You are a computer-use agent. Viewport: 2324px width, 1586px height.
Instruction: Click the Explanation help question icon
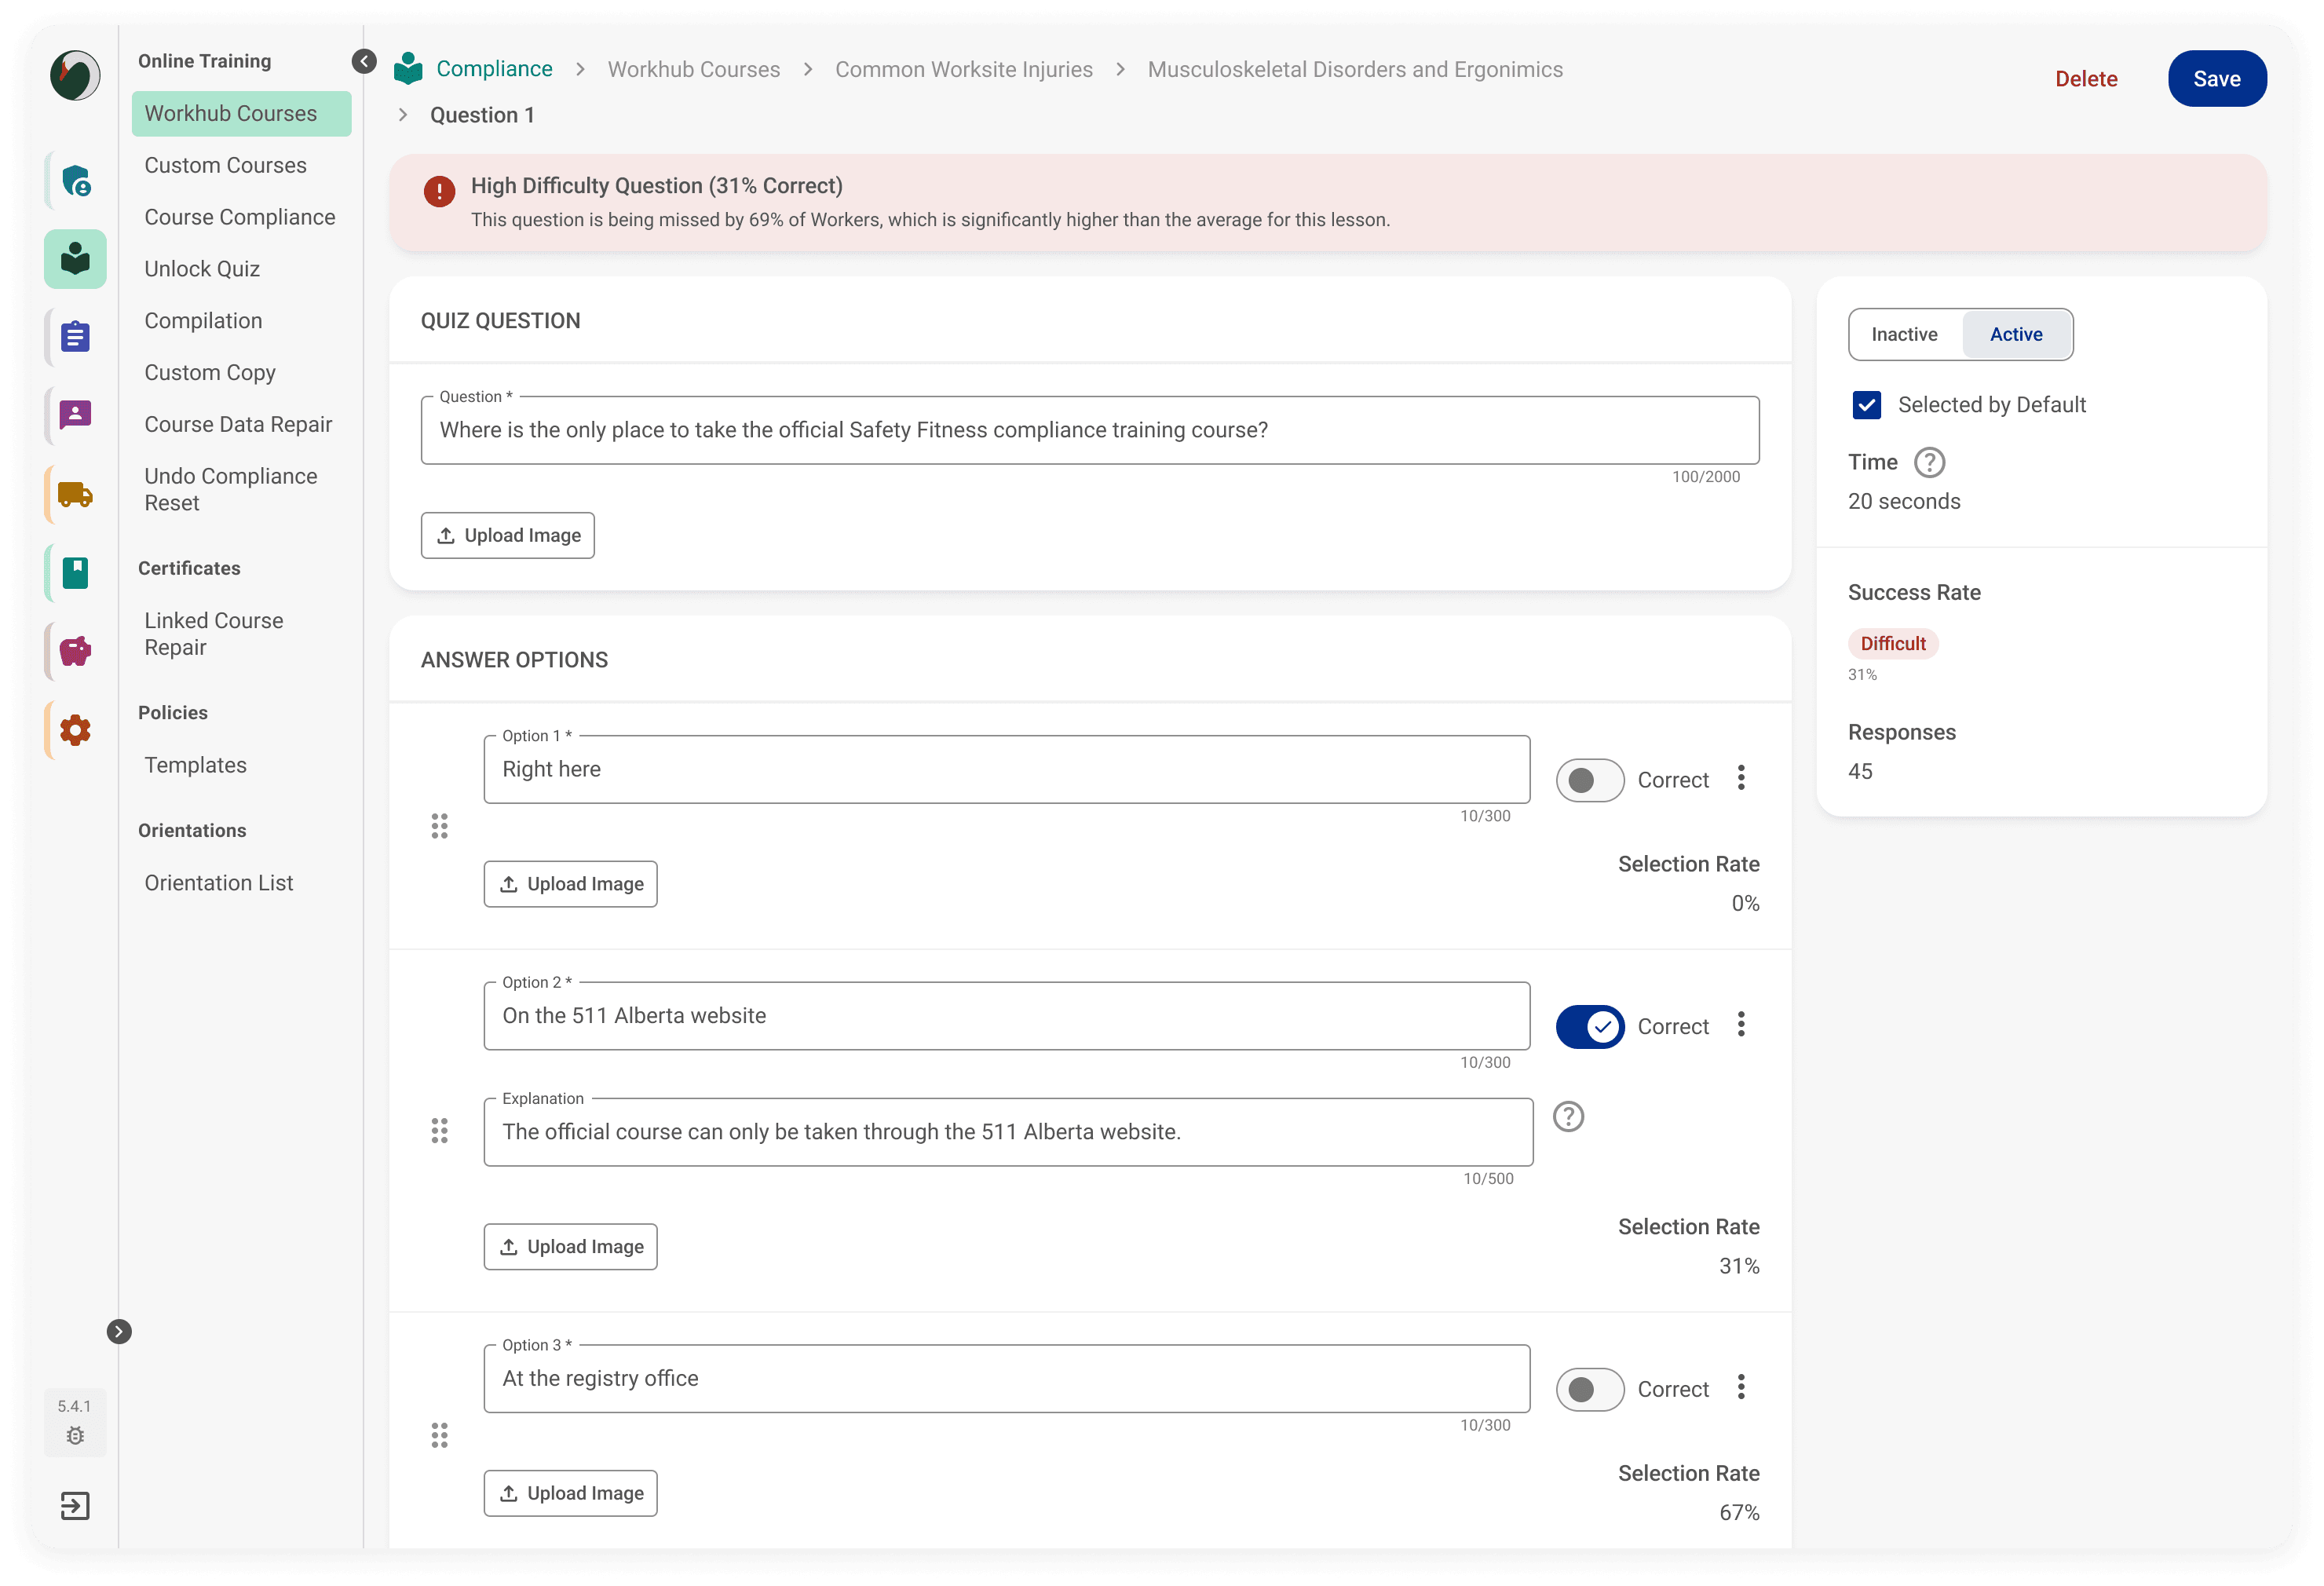click(x=1568, y=1116)
